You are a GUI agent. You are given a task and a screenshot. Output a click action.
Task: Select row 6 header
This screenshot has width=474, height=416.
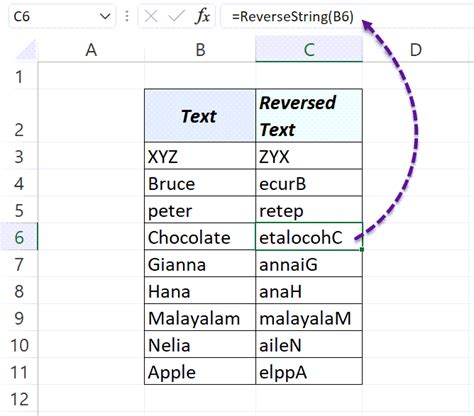tap(19, 237)
